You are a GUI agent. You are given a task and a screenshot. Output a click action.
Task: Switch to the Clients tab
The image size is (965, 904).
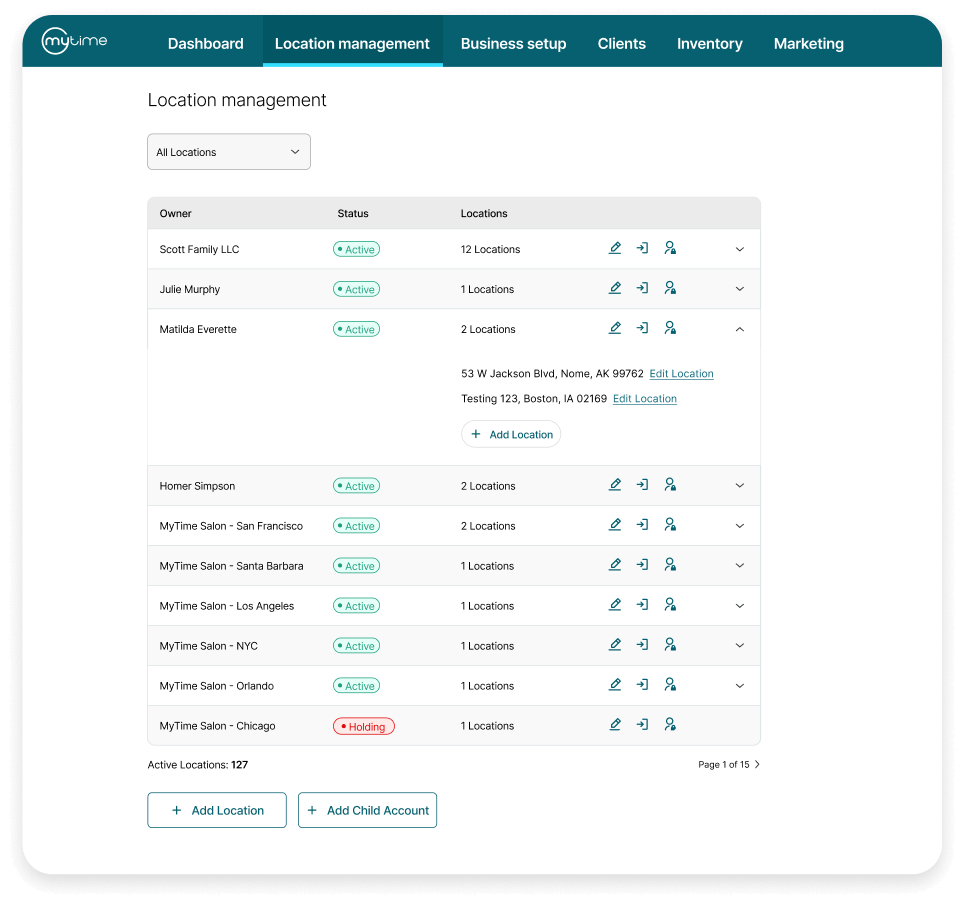[622, 44]
